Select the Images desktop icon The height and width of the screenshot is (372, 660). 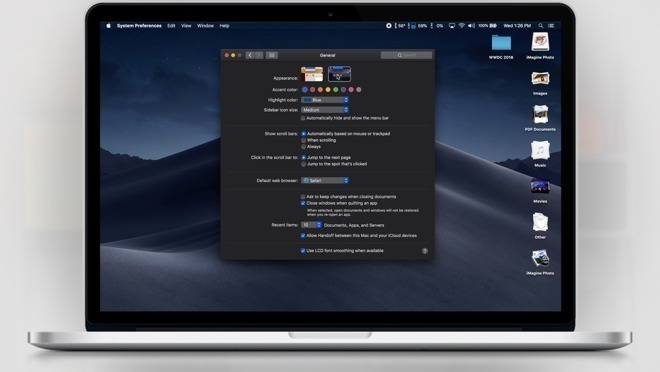pos(540,79)
